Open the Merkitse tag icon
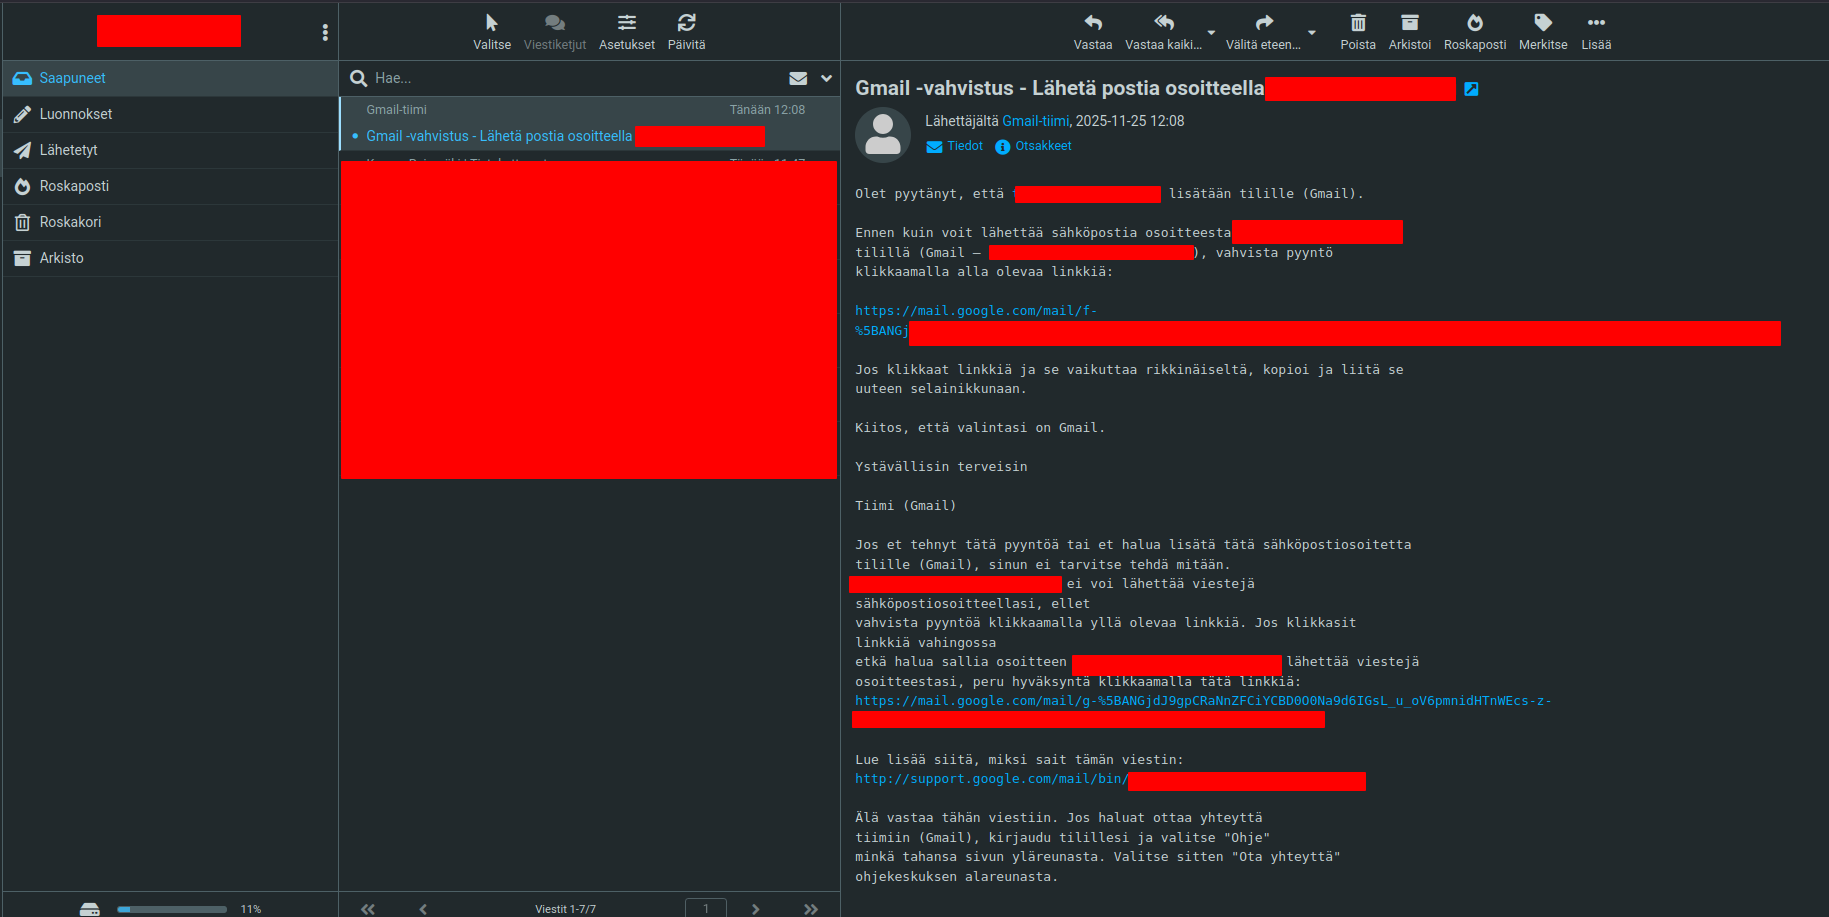Image resolution: width=1829 pixels, height=917 pixels. [x=1542, y=23]
